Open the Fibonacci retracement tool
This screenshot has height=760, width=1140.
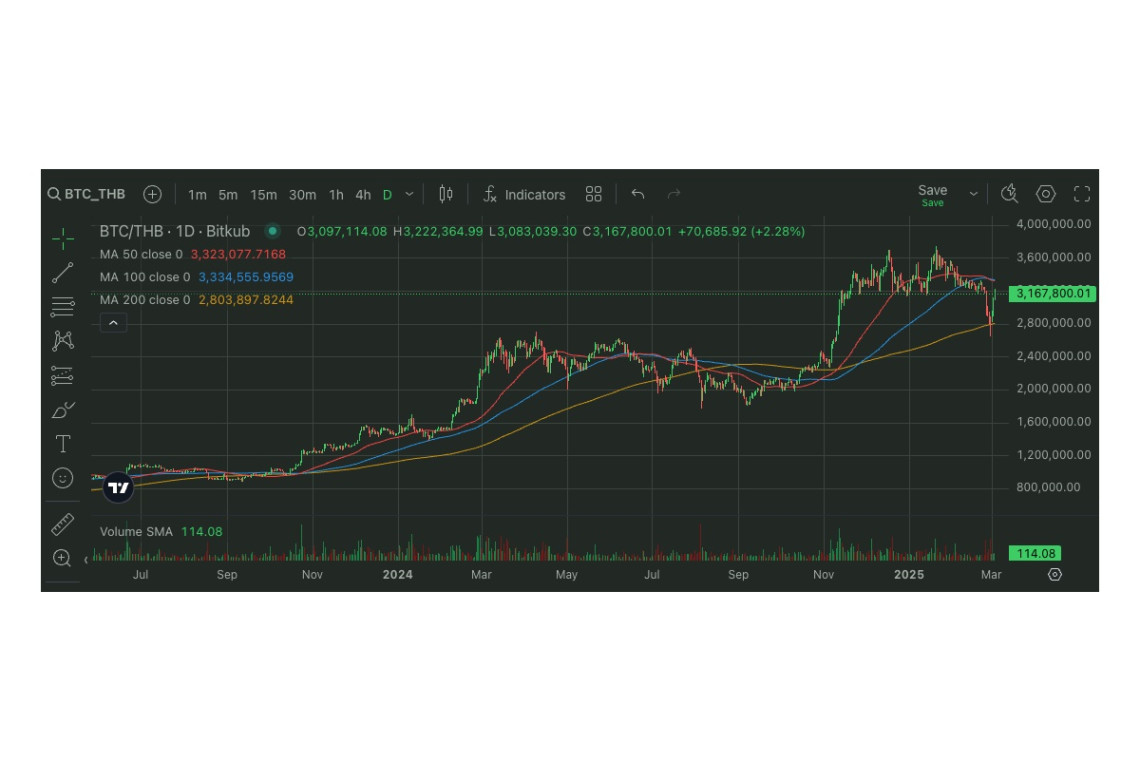pyautogui.click(x=63, y=306)
